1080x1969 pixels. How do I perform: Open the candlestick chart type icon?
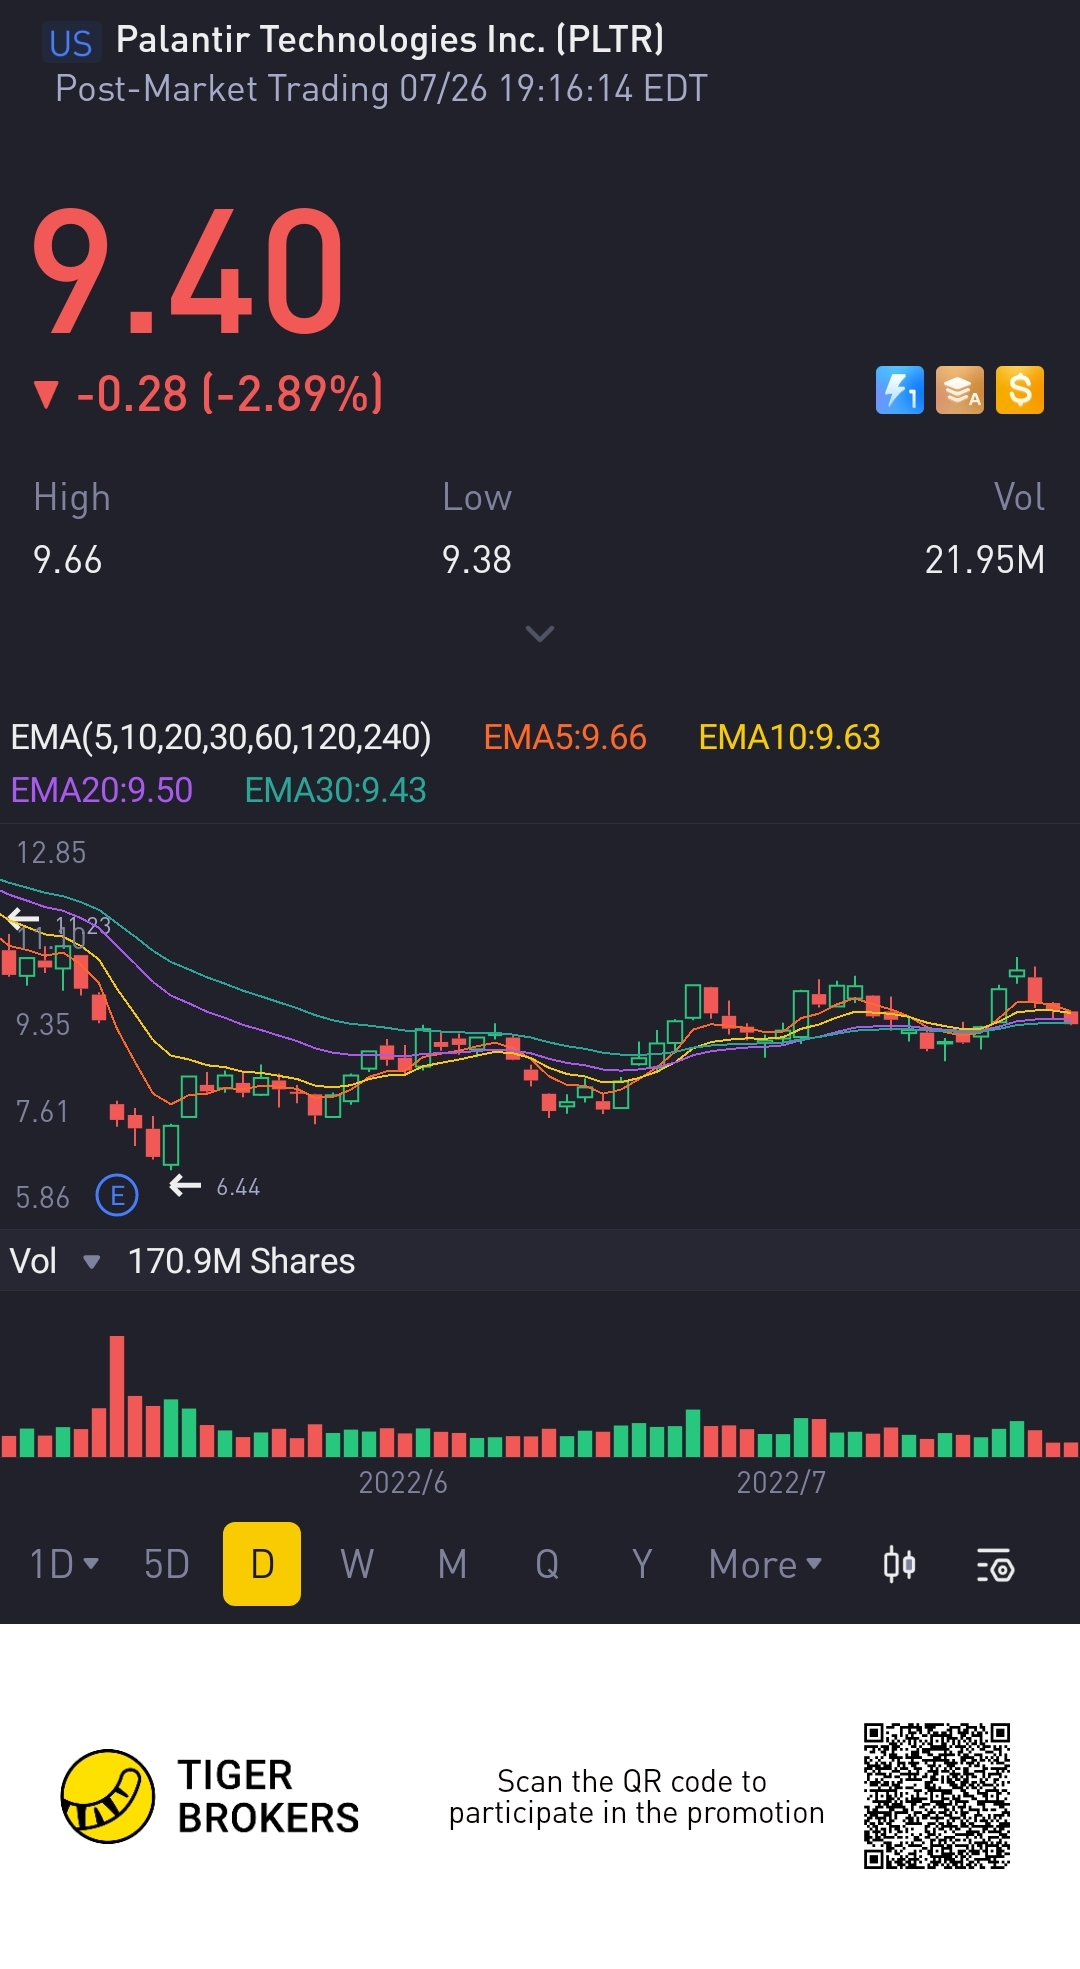pos(899,1564)
